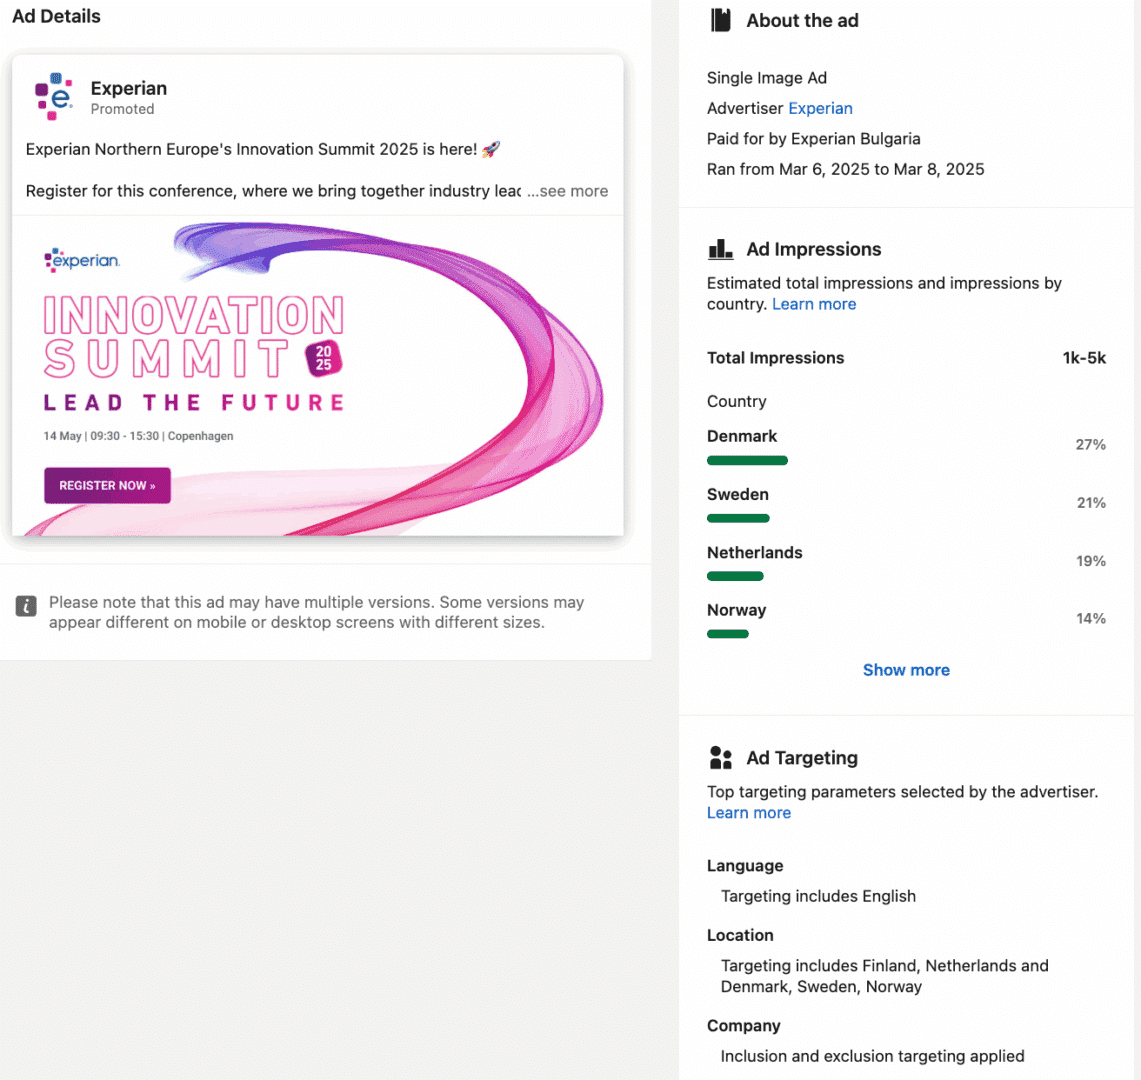Click the 'Ran from Mar 6, 2025' date text
This screenshot has width=1141, height=1080.
(846, 170)
